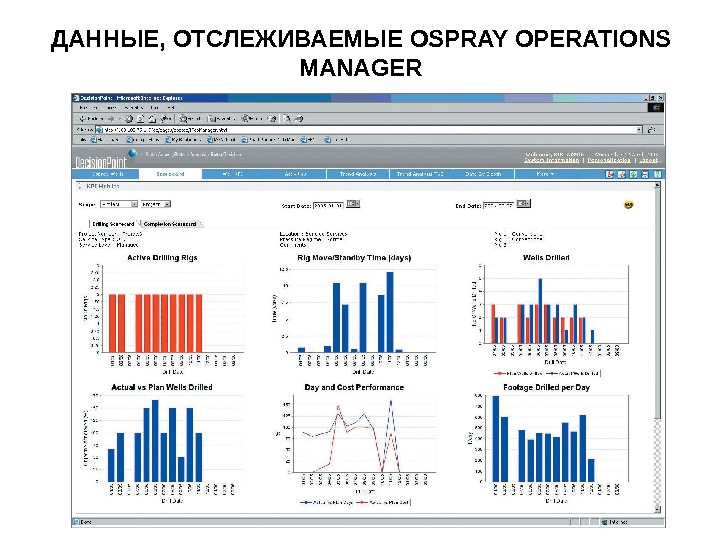The image size is (720, 540).
Task: Click the page scrollbar up arrow
Action: 657,185
